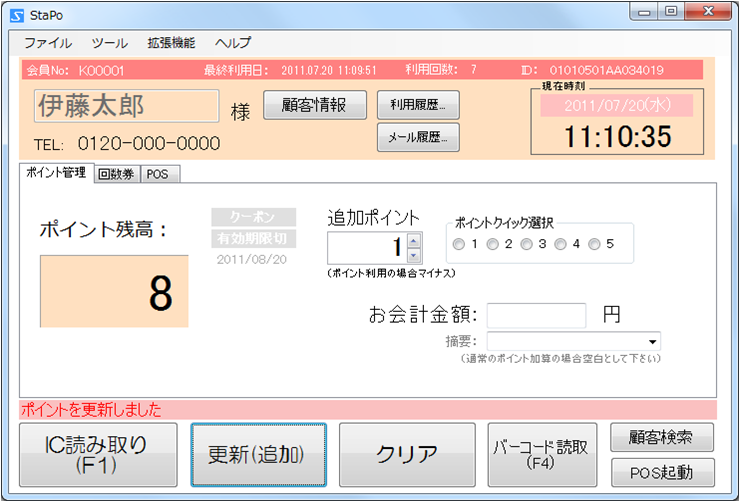Open the 拡張機能 menu
This screenshot has width=740, height=502.
(171, 43)
